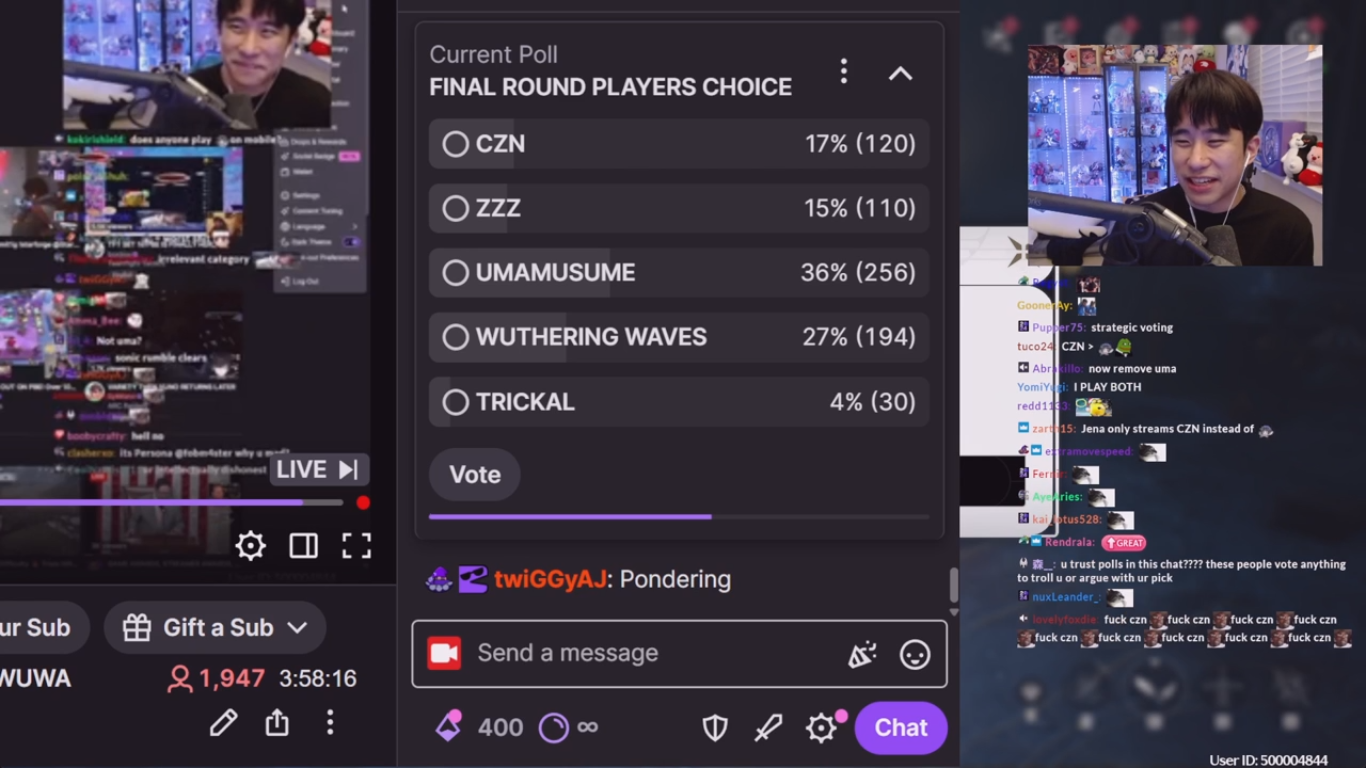The width and height of the screenshot is (1366, 768).
Task: Collapse the Current Poll panel
Action: [900, 73]
